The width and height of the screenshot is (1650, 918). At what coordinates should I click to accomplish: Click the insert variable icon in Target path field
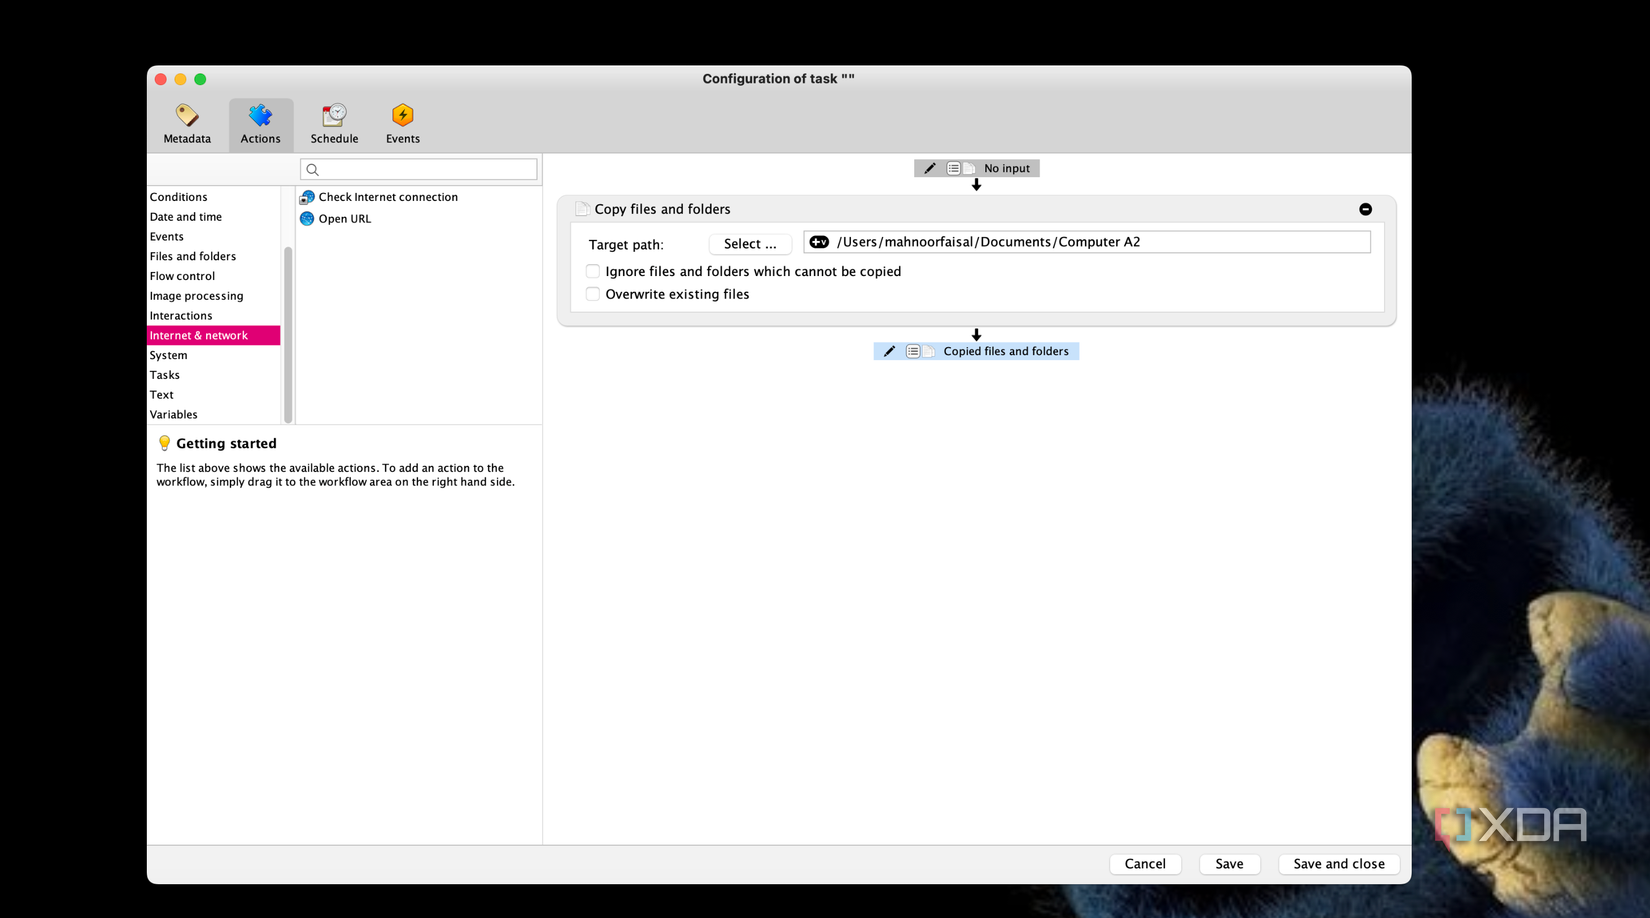818,241
